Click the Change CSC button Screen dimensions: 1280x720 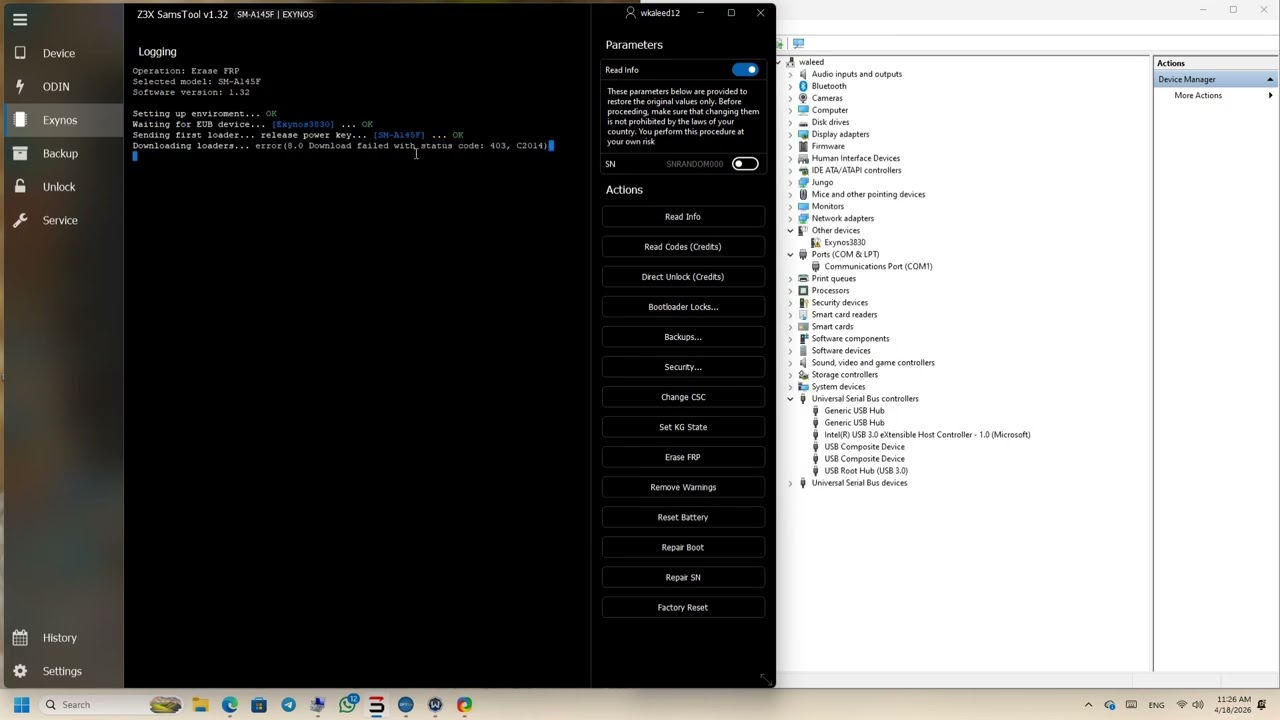[x=683, y=397]
